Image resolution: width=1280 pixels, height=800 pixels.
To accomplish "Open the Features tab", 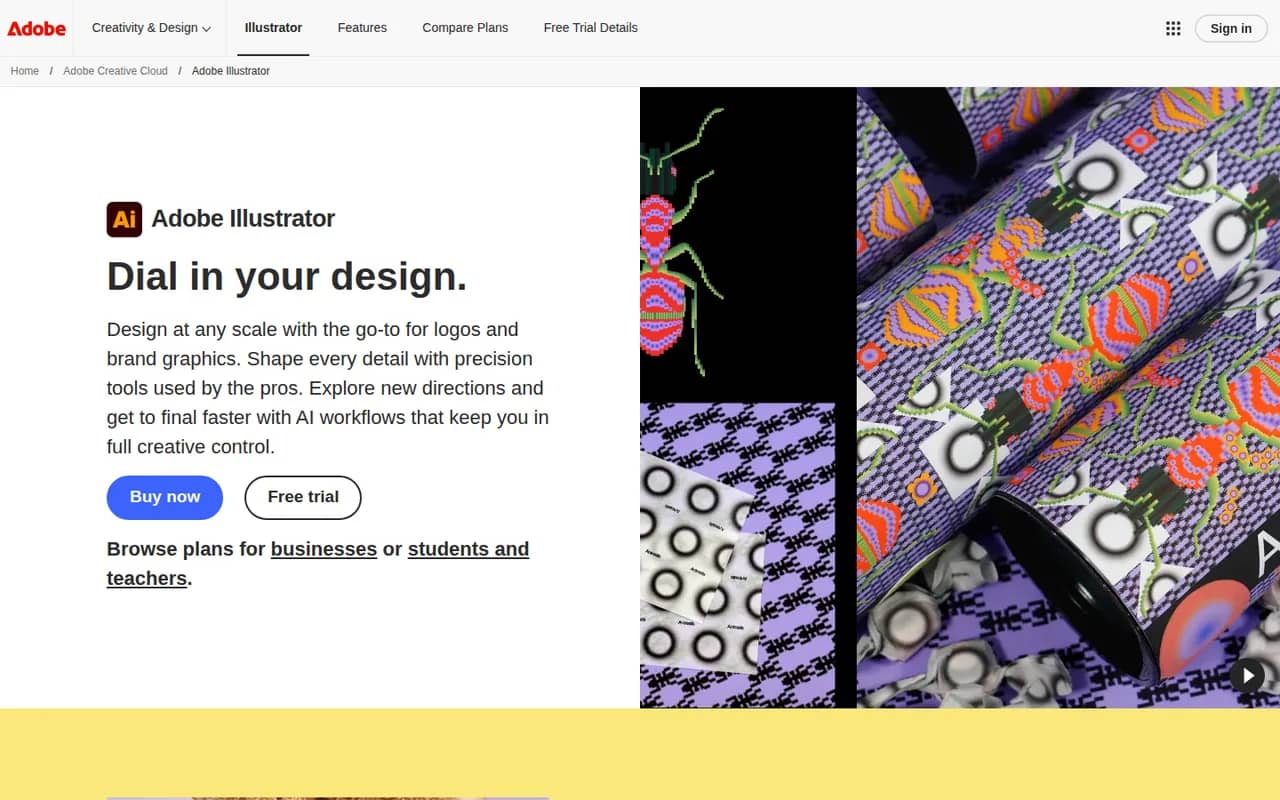I will pos(362,28).
